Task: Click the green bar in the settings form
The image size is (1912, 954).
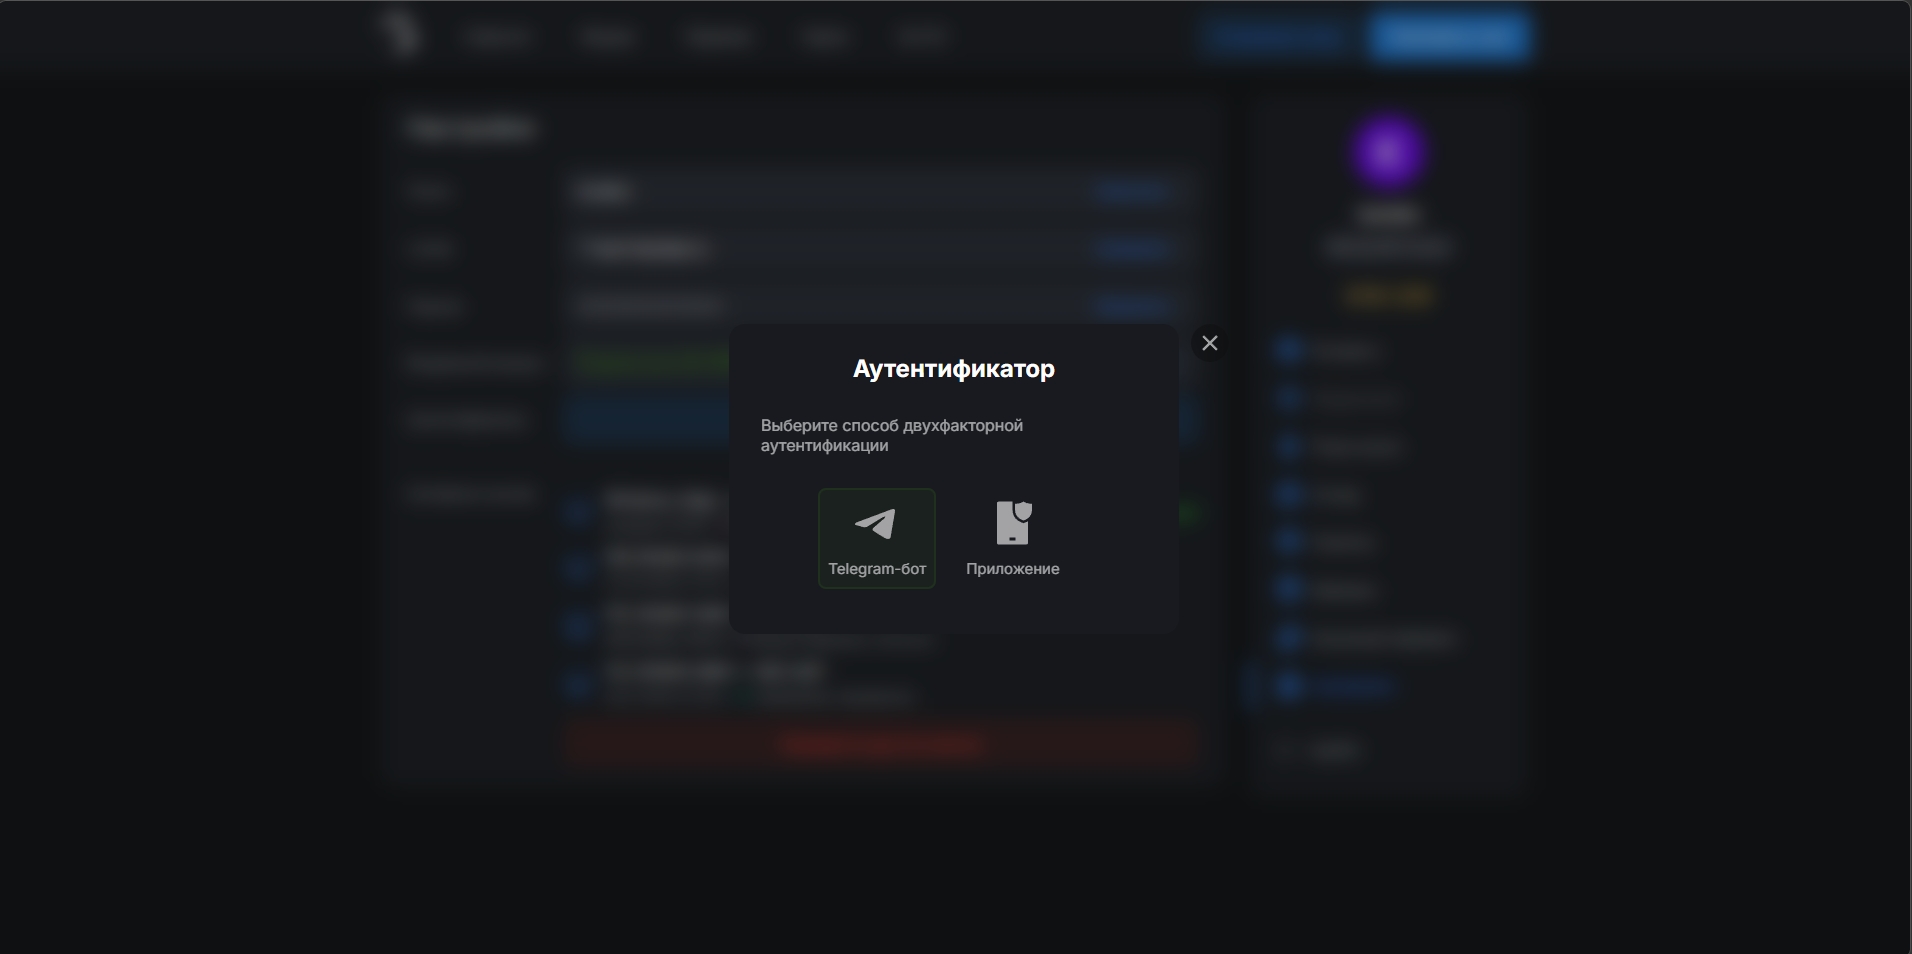Action: (652, 362)
